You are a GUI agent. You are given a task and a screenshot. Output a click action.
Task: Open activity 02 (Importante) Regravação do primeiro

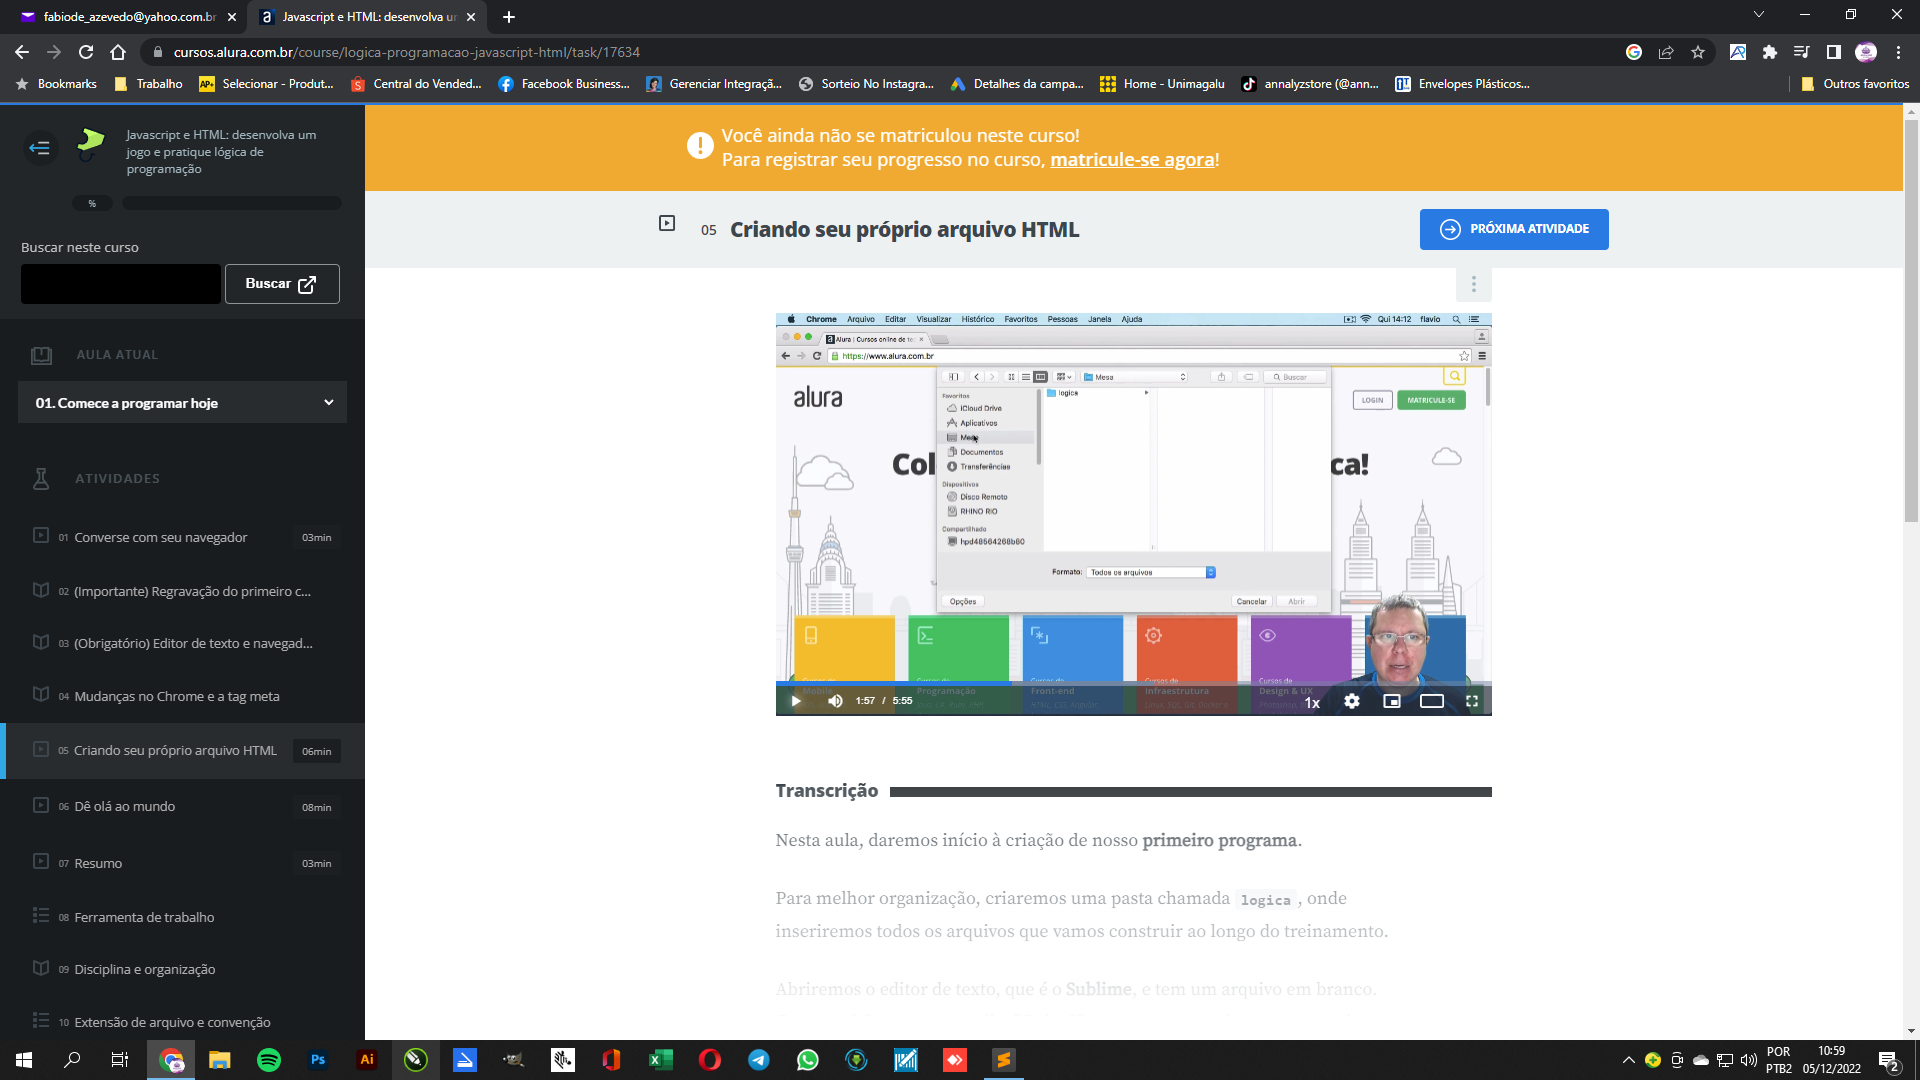pos(182,591)
